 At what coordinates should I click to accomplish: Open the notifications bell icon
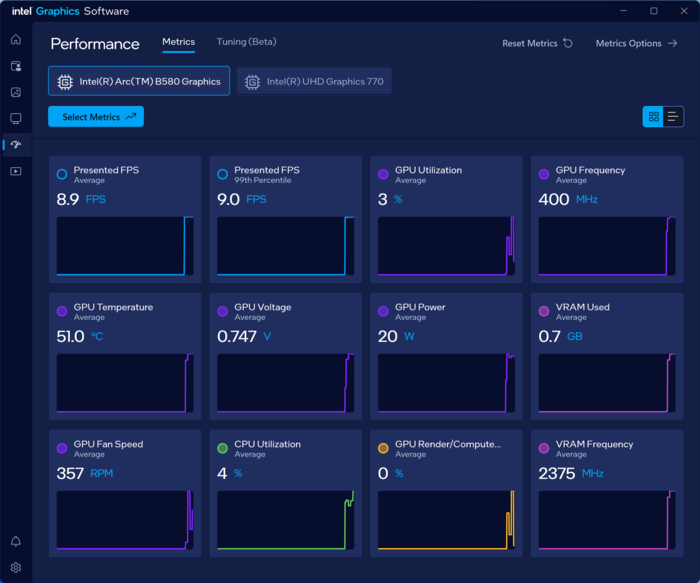(x=16, y=541)
